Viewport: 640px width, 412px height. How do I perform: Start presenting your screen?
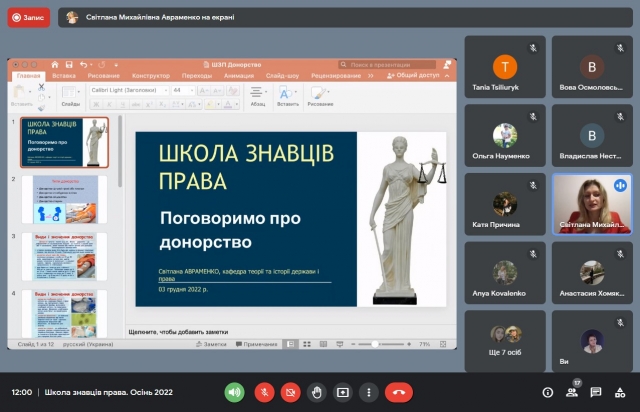(343, 392)
